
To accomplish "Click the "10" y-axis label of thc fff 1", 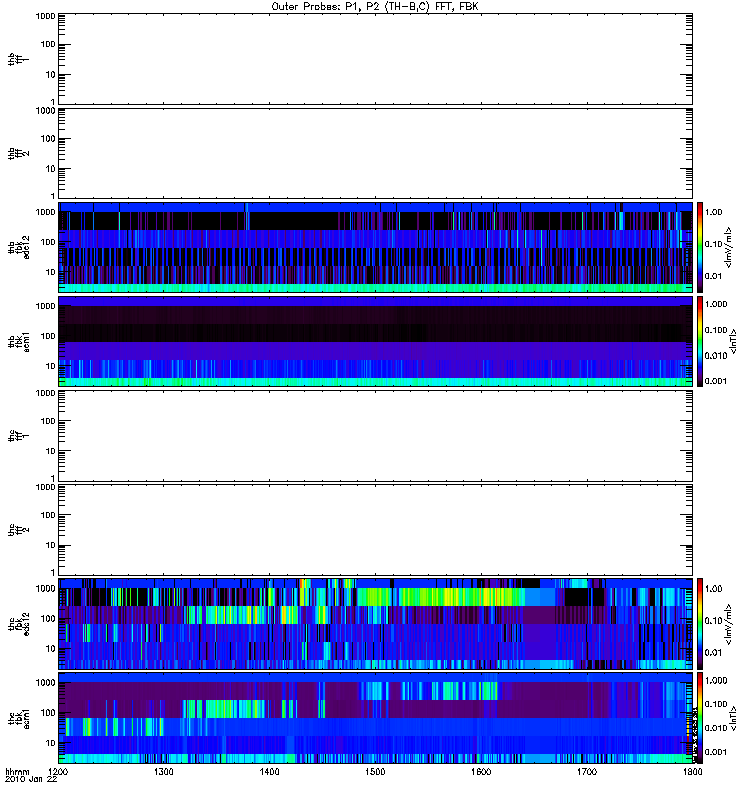I will coord(51,451).
